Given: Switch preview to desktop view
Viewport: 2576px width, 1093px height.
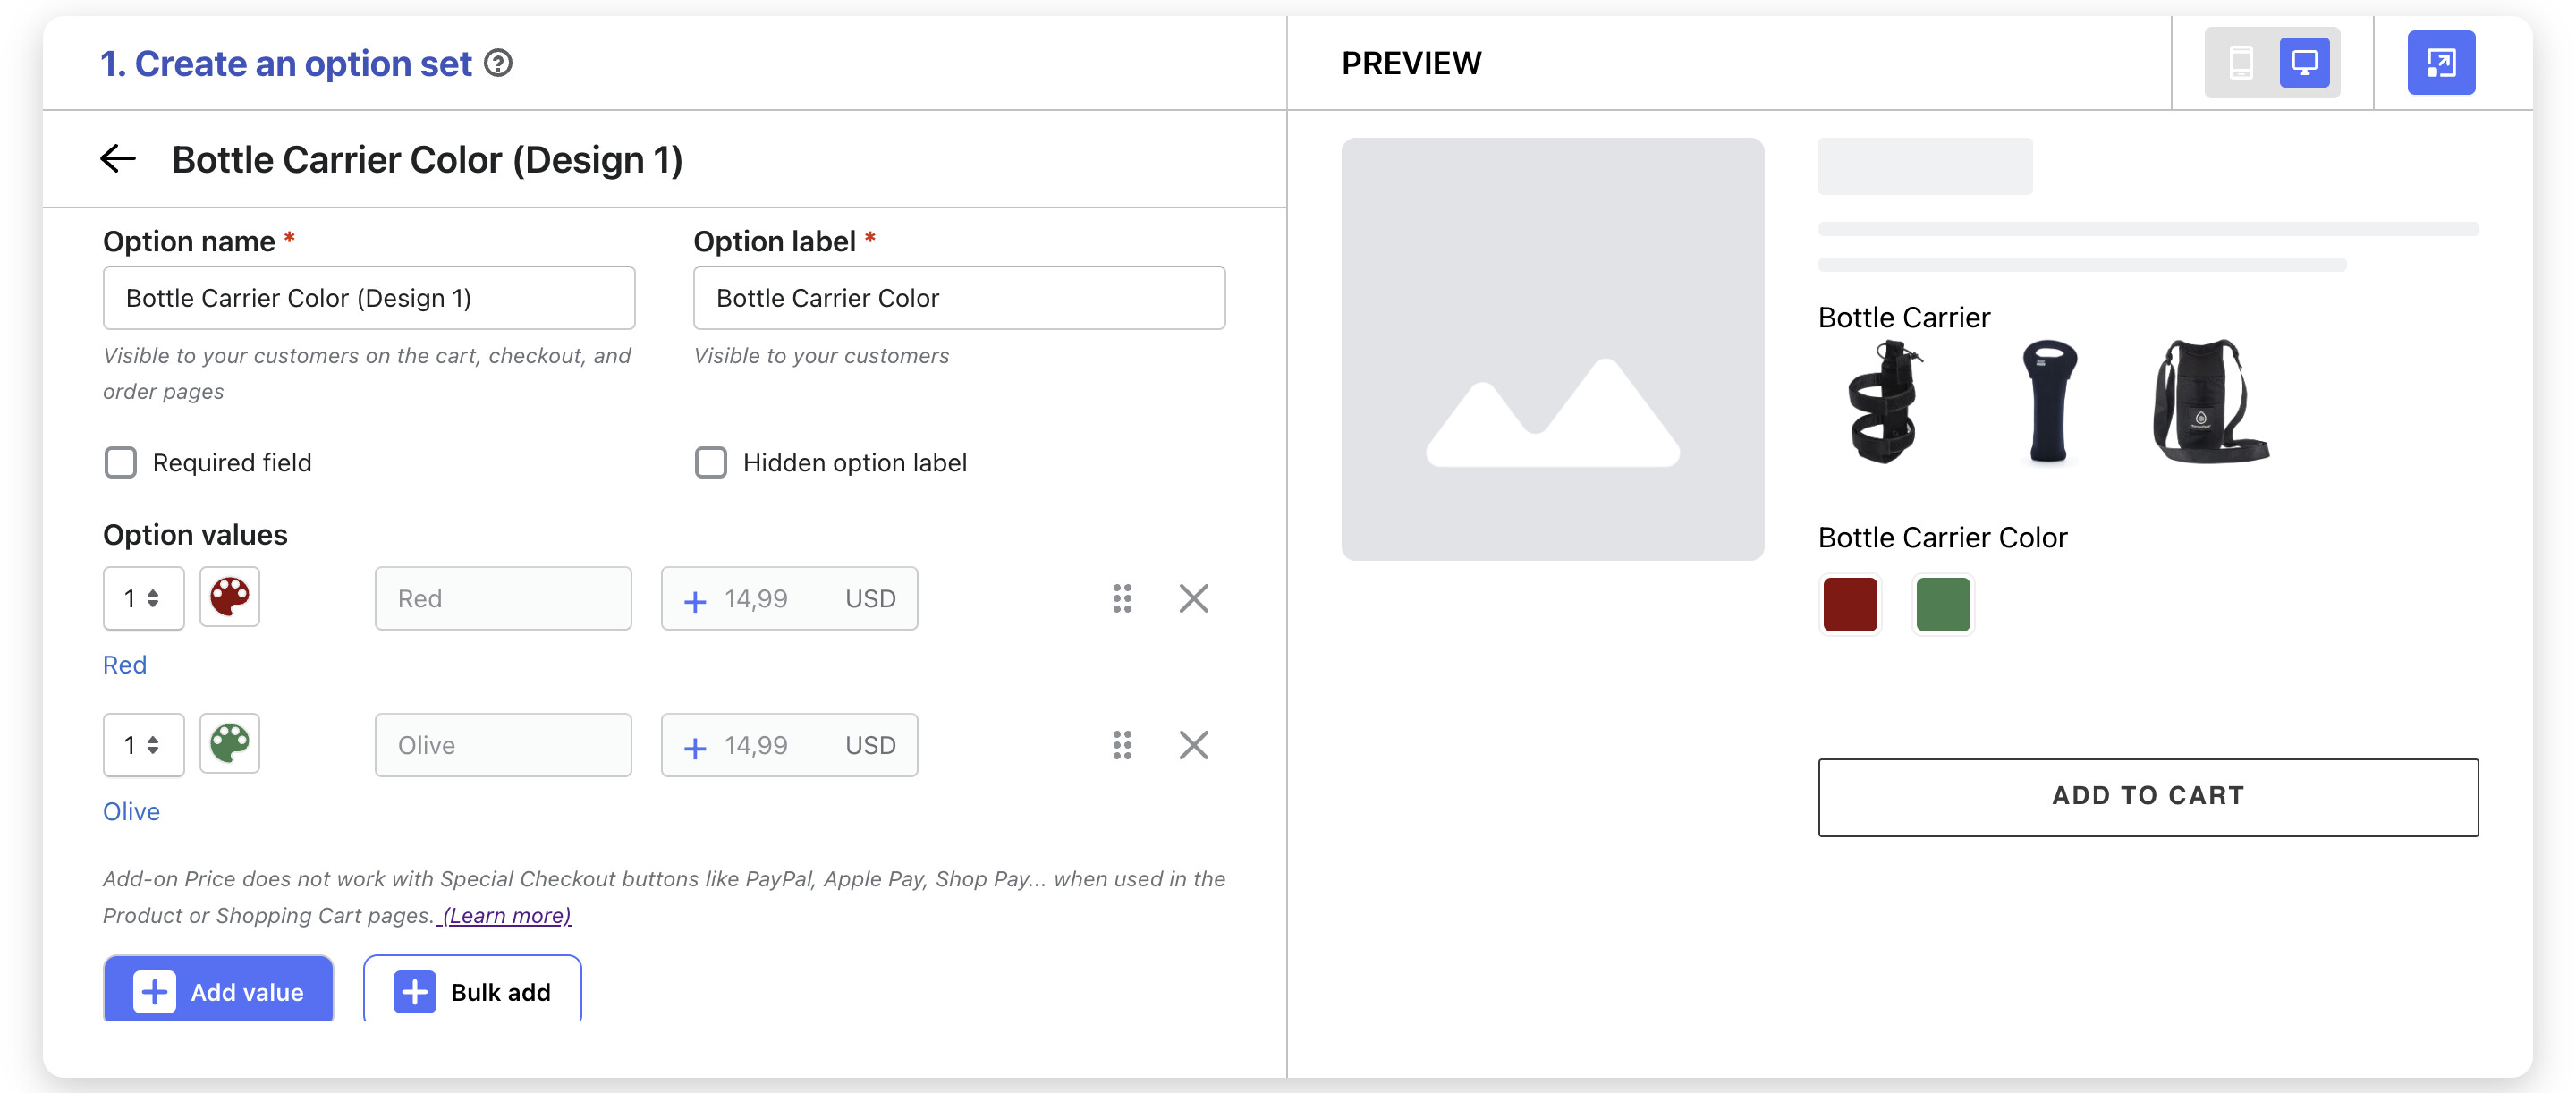Looking at the screenshot, I should pos(2304,63).
